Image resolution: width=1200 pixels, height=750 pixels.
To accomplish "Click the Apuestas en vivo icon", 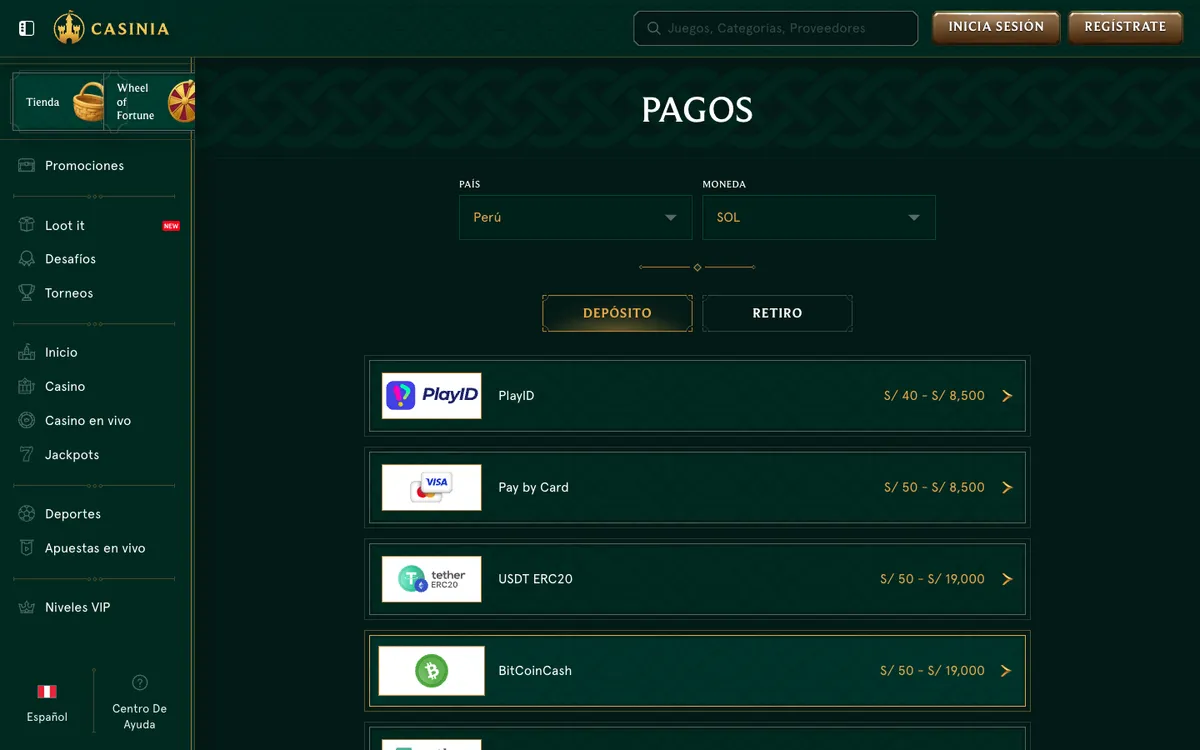I will (x=27, y=547).
